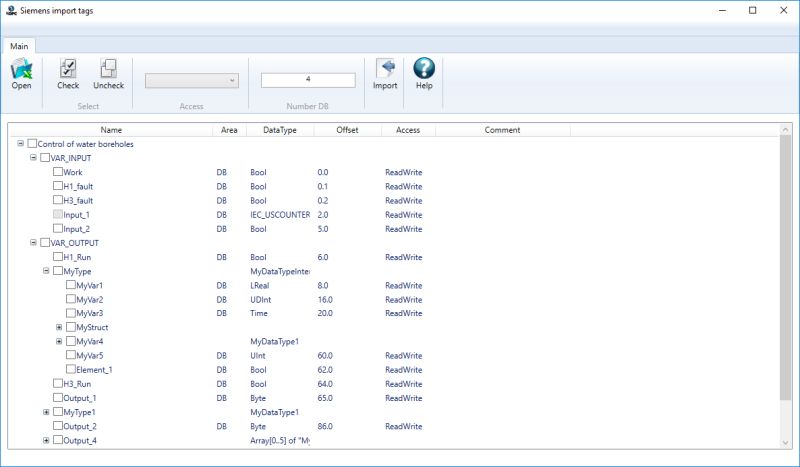Click the Time data type cell
Image resolution: width=800 pixels, height=467 pixels.
click(x=259, y=313)
